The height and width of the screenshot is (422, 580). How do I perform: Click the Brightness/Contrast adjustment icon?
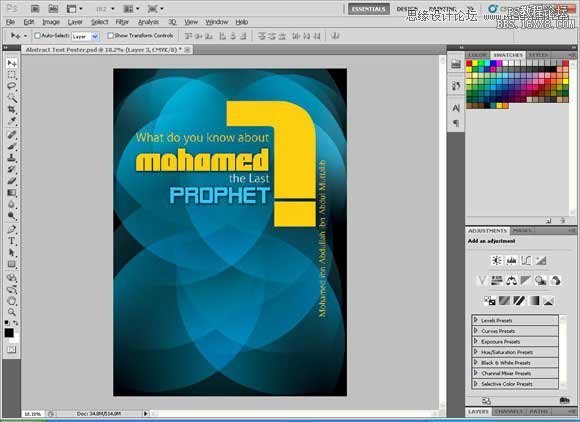coord(496,260)
